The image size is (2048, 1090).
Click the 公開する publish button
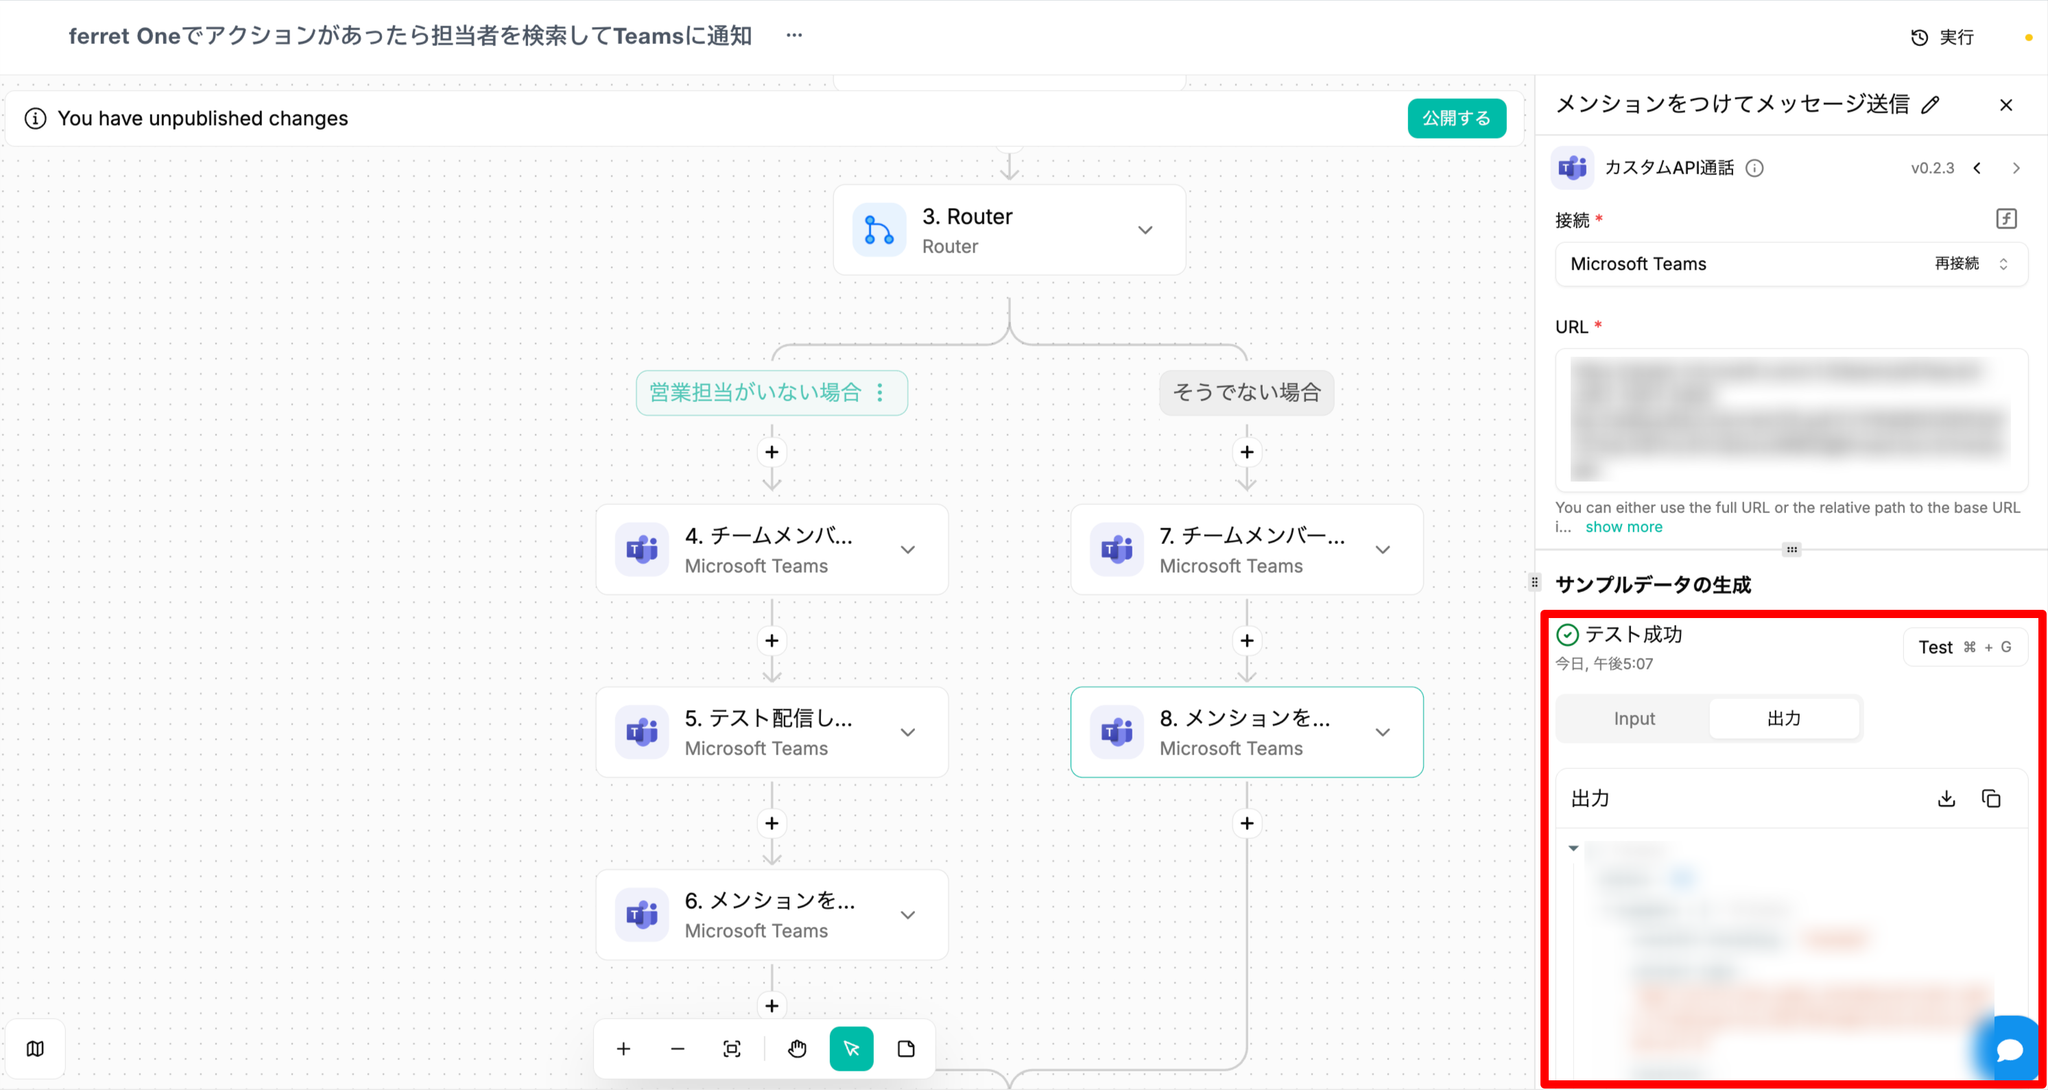click(1456, 118)
